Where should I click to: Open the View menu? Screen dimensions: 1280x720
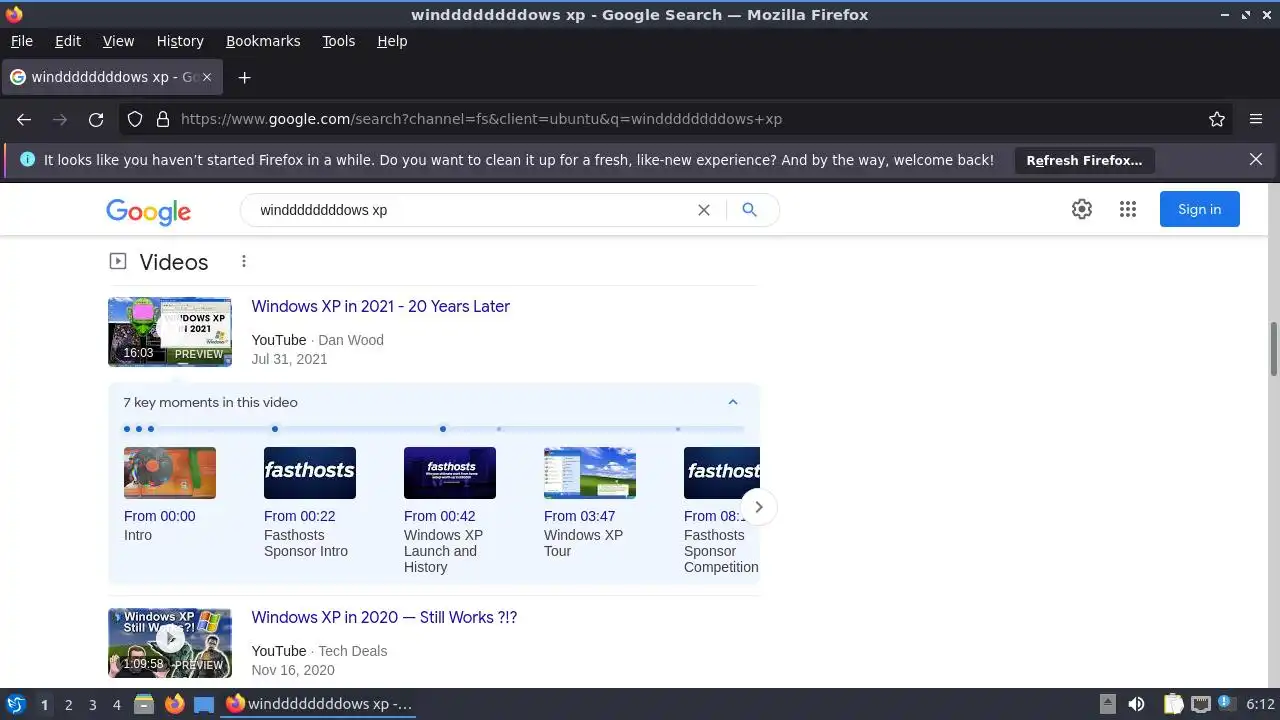118,41
